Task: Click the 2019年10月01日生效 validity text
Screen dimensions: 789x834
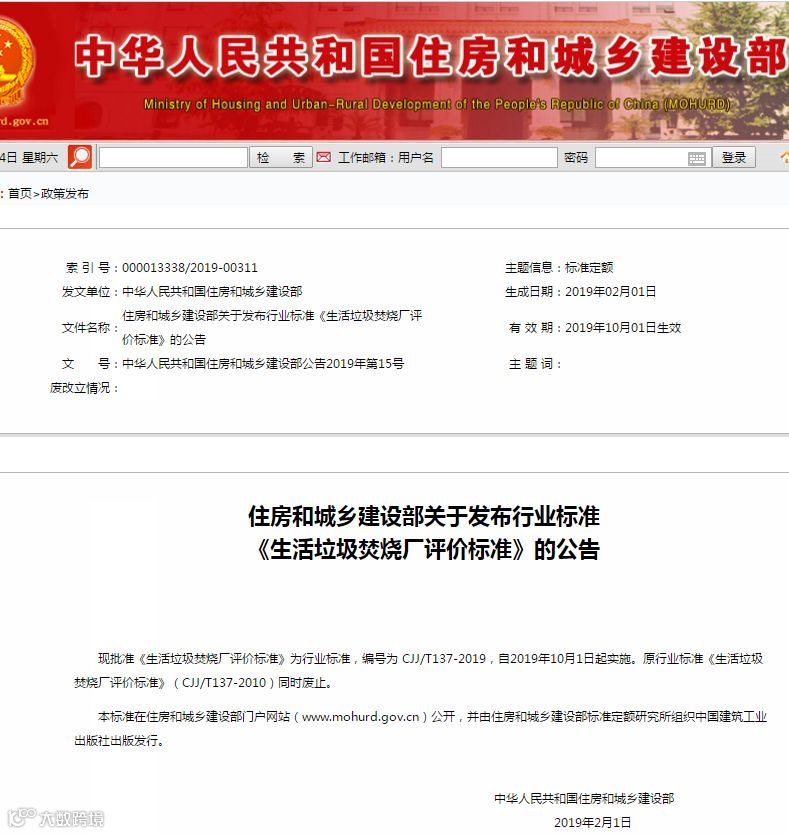Action: coord(623,328)
